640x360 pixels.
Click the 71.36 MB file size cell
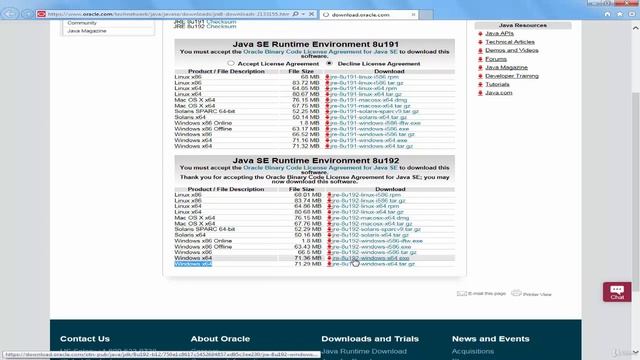[x=307, y=258]
